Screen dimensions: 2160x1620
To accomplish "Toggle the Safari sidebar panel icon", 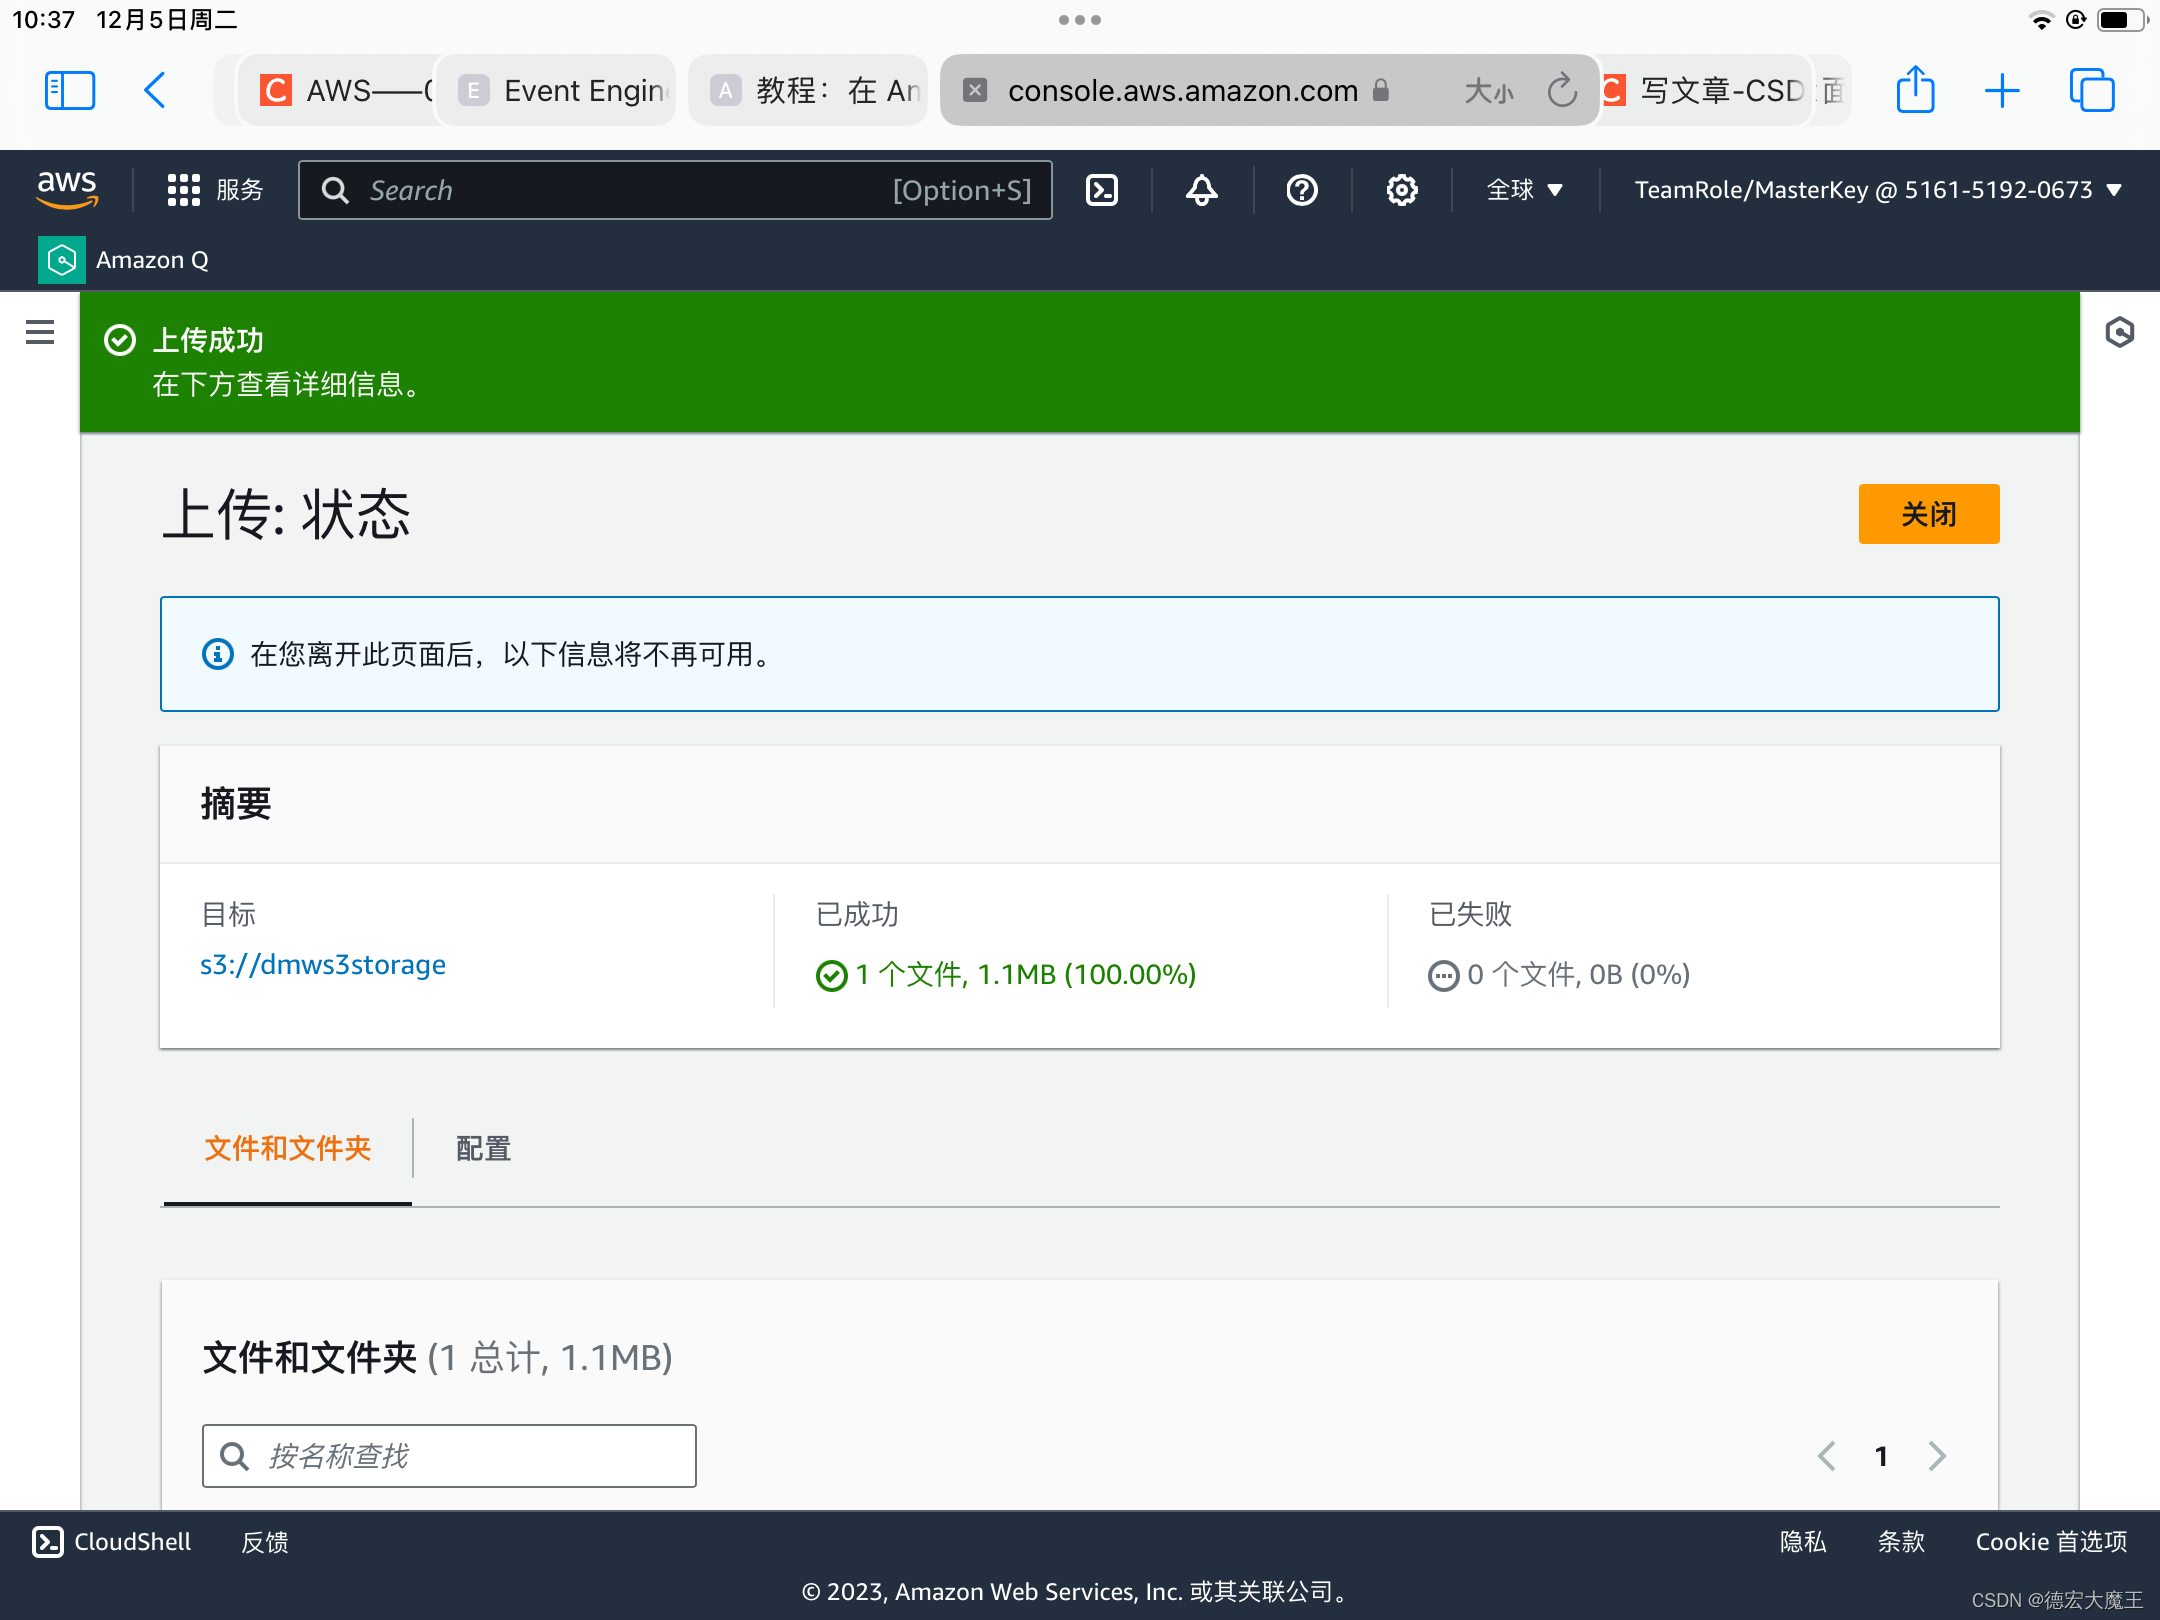I will [x=70, y=91].
